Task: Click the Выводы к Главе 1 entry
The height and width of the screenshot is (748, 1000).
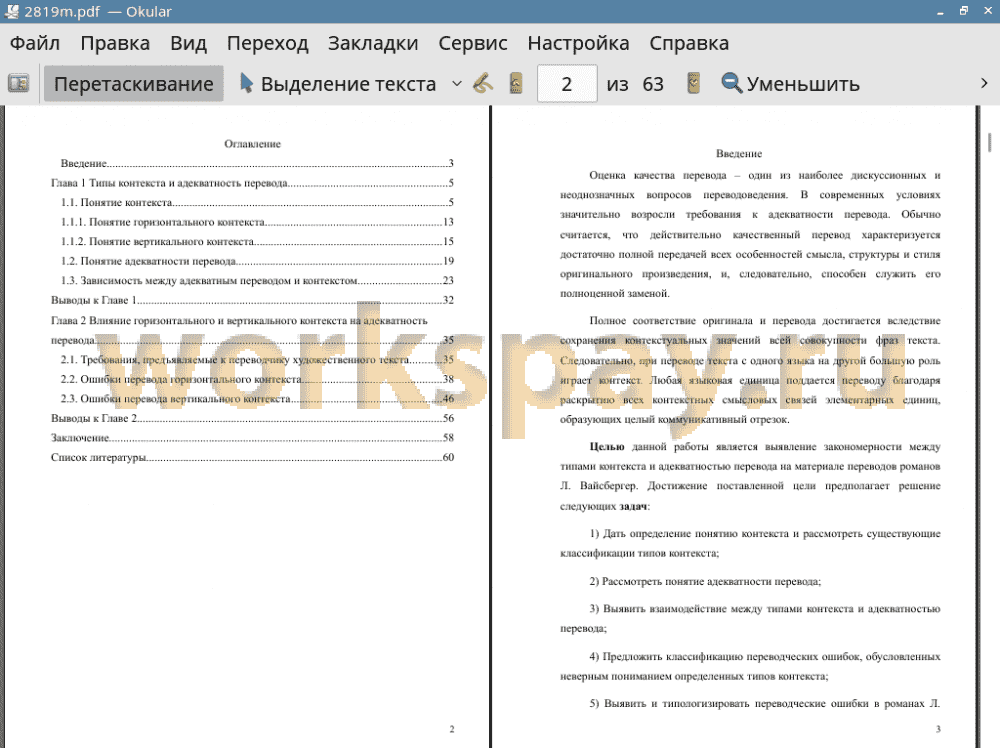Action: (253, 300)
